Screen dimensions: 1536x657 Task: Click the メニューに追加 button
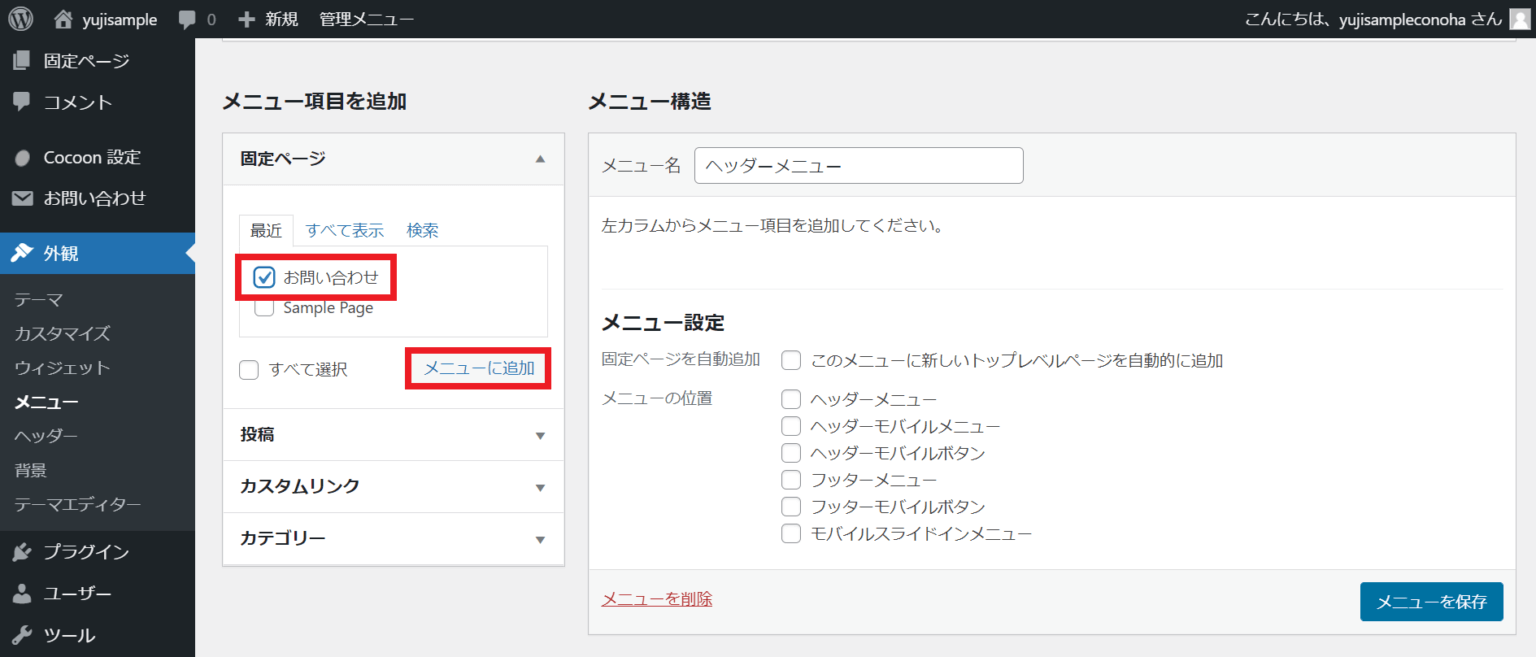pyautogui.click(x=479, y=368)
